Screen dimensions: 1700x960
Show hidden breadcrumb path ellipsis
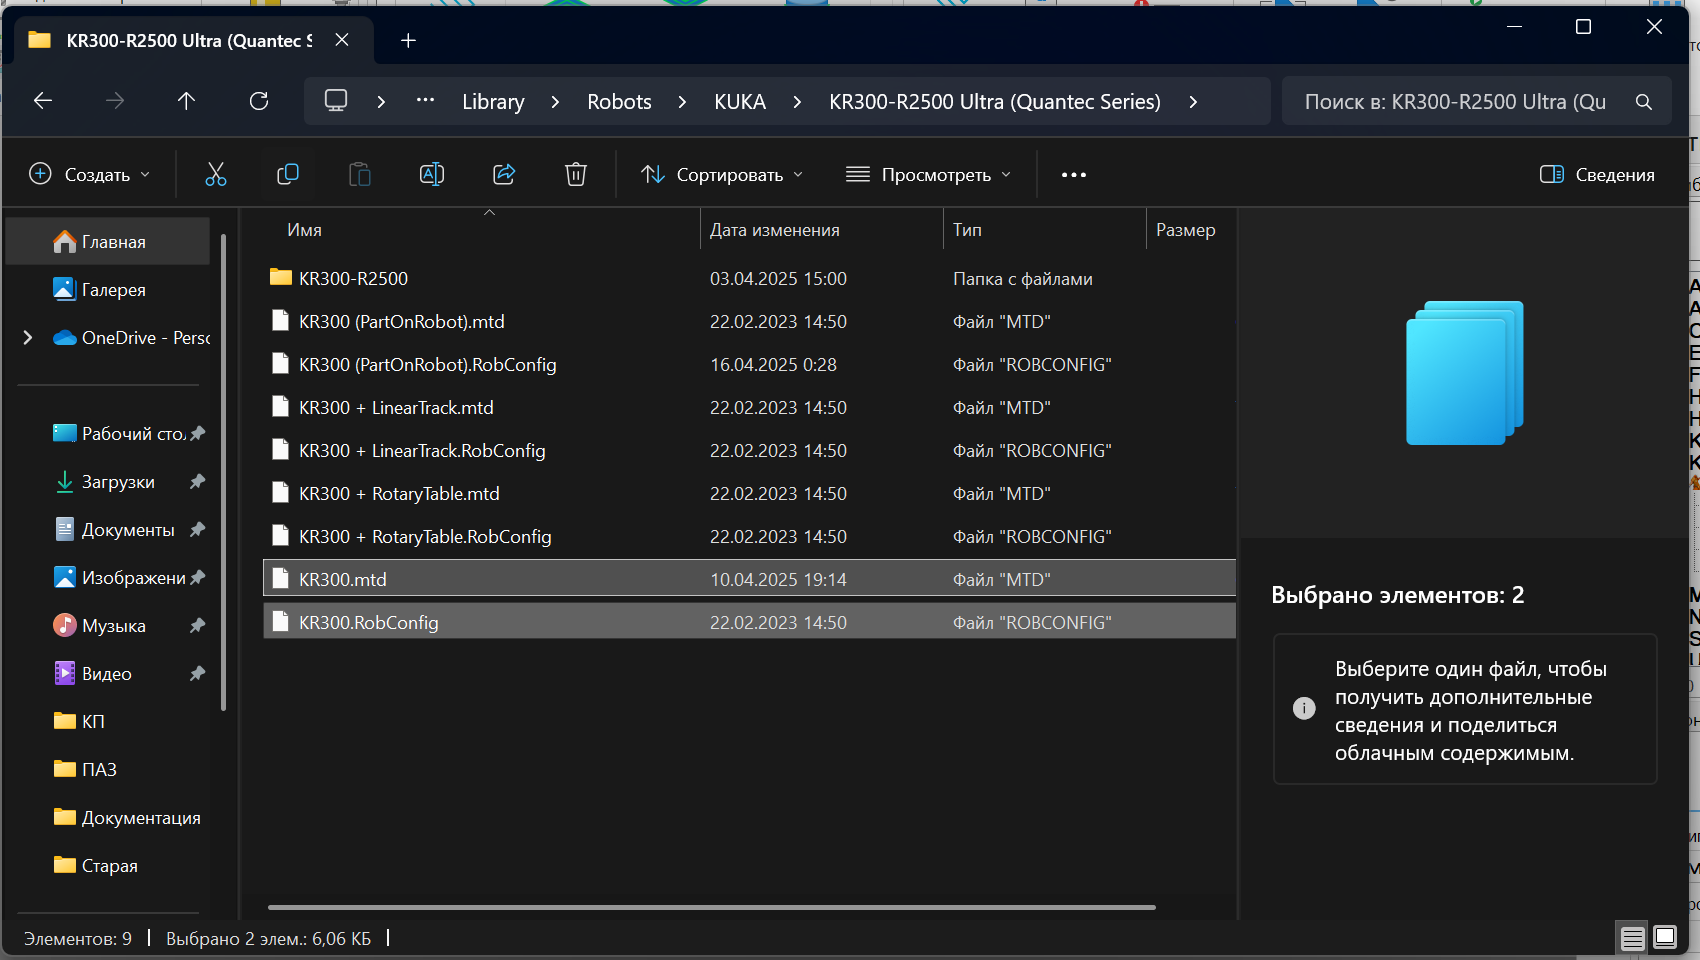(x=425, y=100)
